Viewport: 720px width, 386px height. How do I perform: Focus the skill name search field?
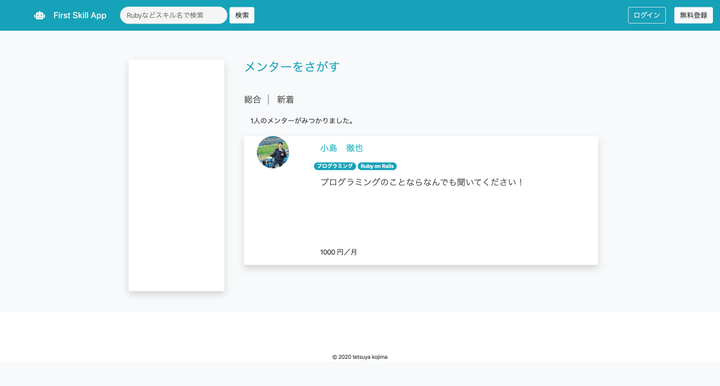(174, 15)
